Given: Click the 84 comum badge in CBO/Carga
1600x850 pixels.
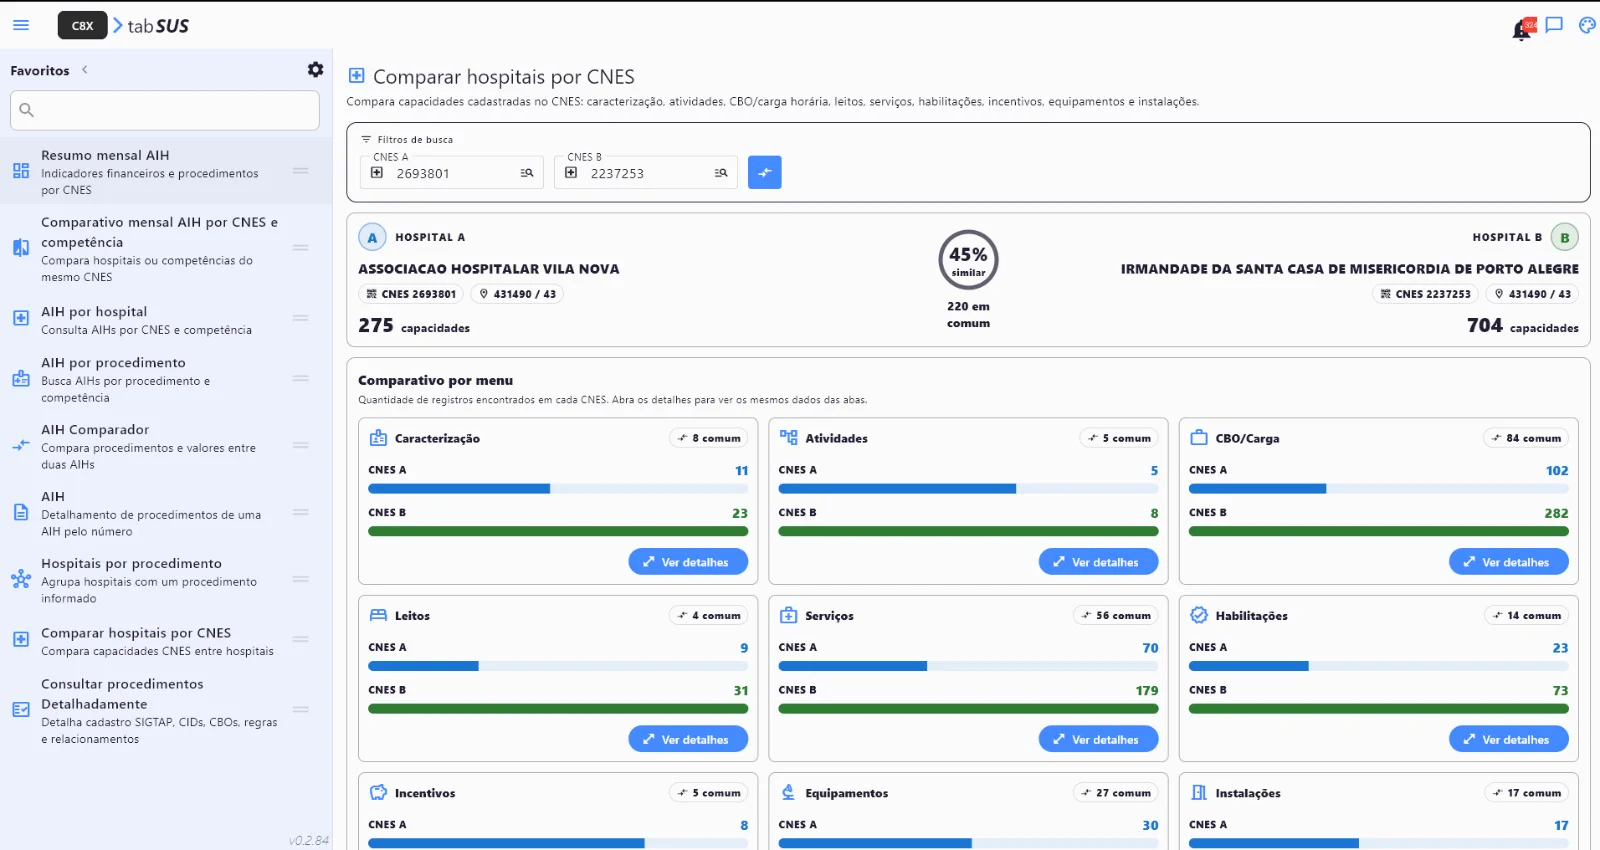Looking at the screenshot, I should pos(1526,438).
